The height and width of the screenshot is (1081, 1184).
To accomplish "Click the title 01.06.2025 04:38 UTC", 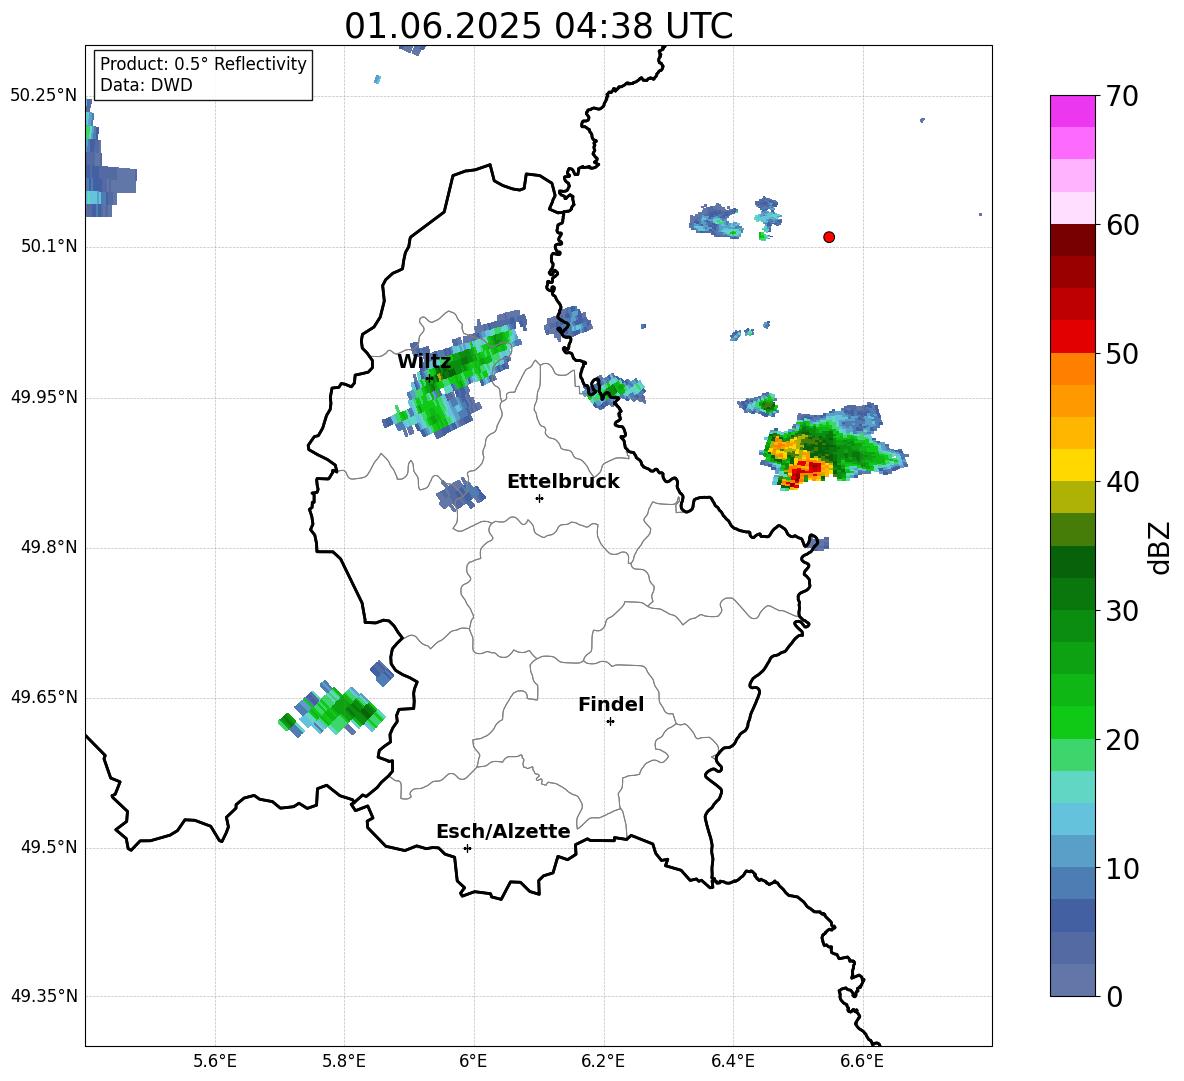I will coord(538,26).
